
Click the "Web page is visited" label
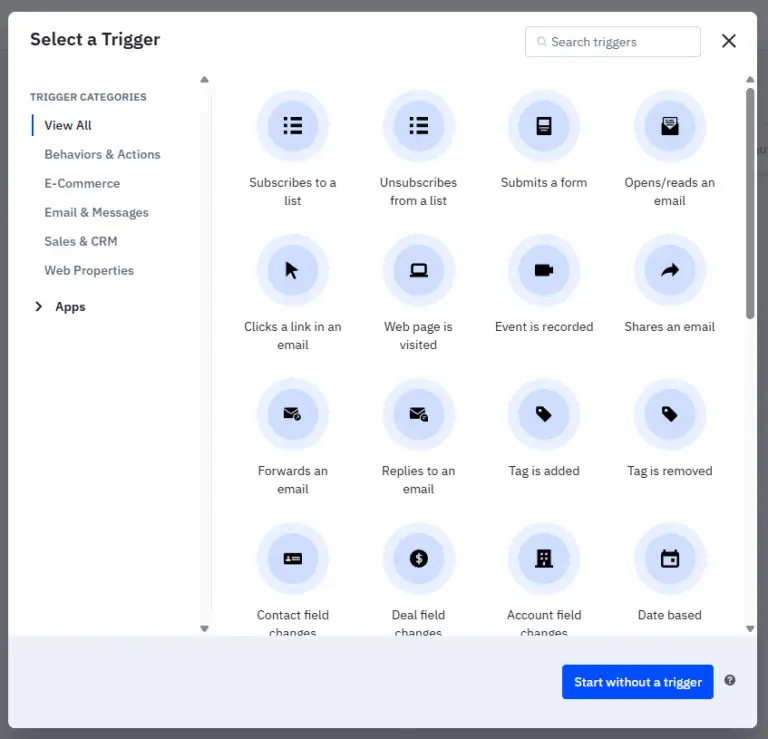click(418, 336)
